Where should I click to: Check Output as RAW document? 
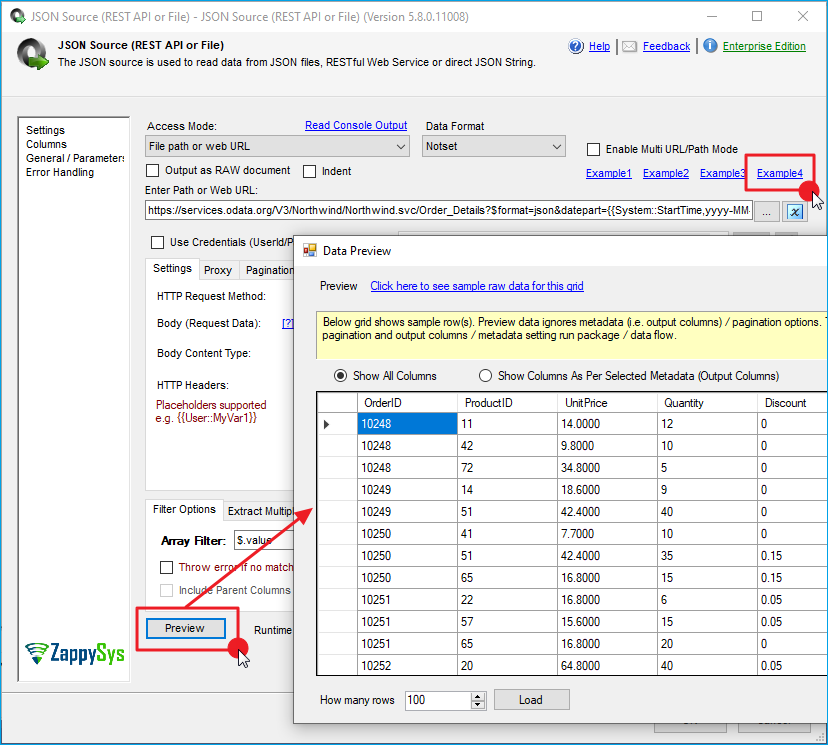pyautogui.click(x=154, y=171)
